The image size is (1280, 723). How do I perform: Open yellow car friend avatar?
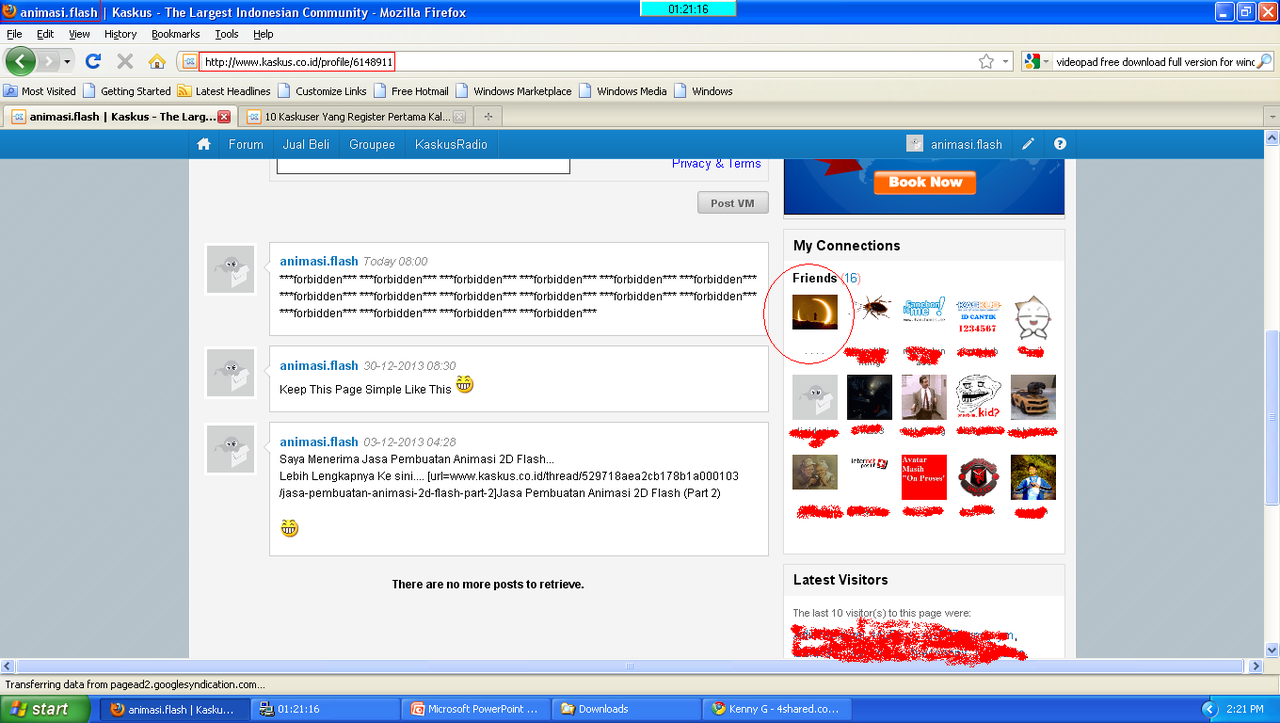[x=1033, y=397]
